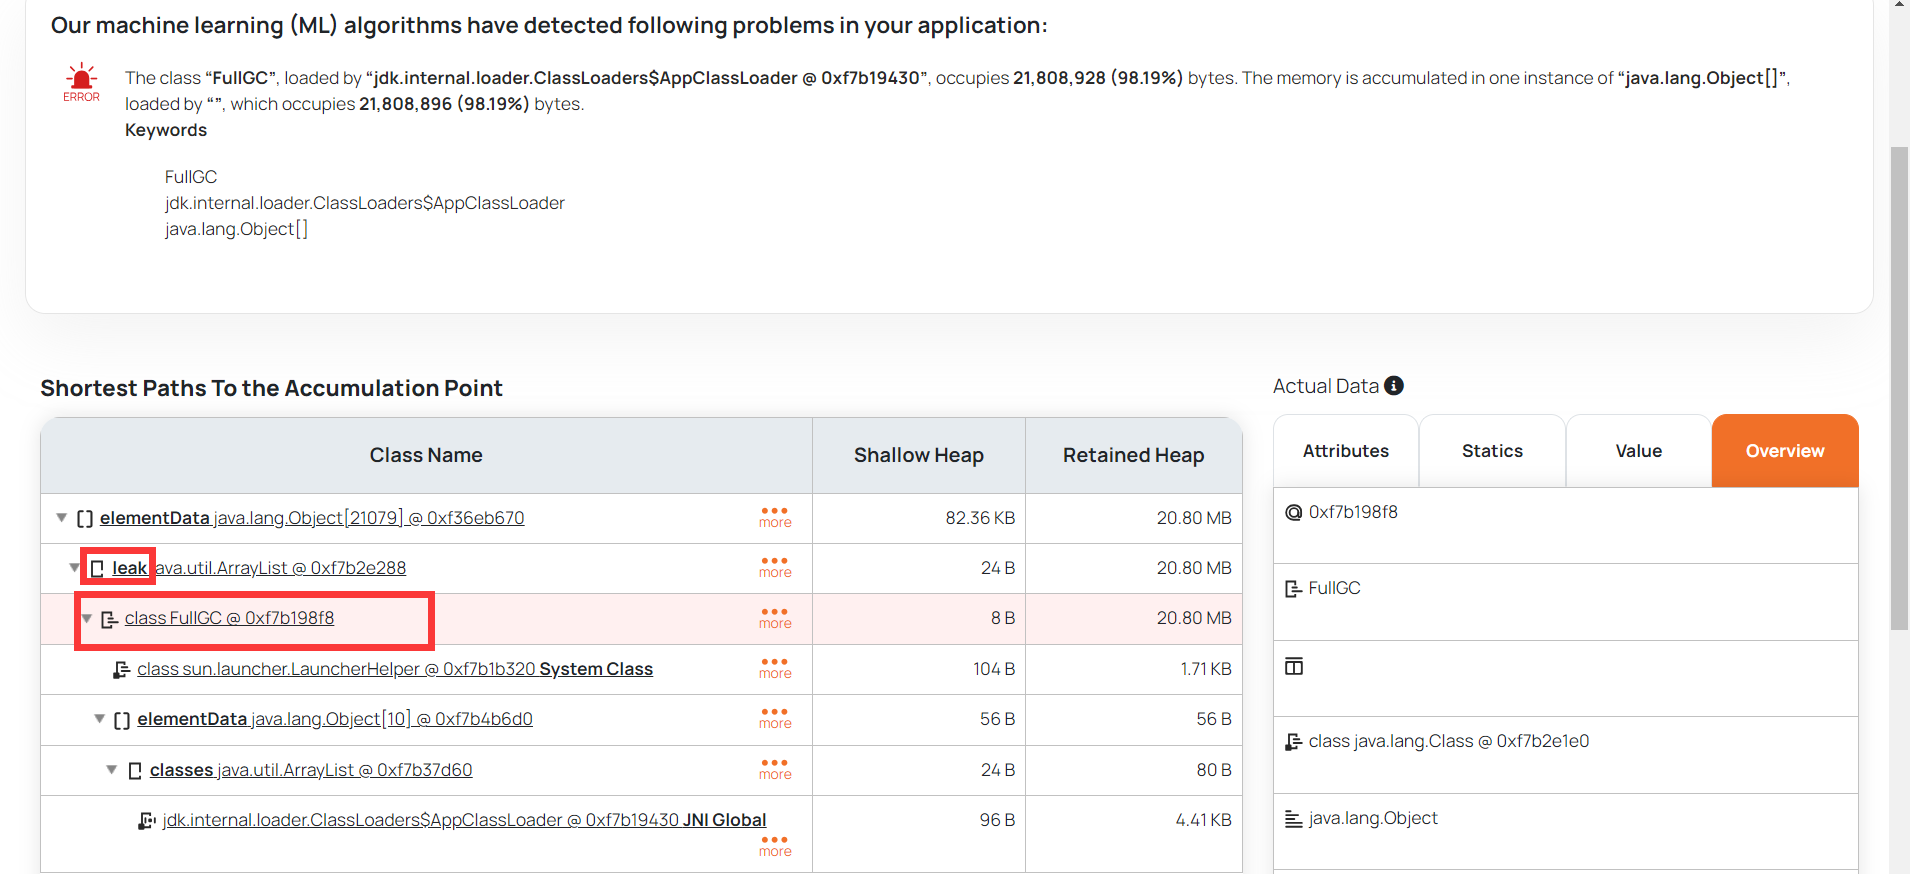Click the Retained Heap column header
The width and height of the screenshot is (1910, 874).
(1134, 455)
